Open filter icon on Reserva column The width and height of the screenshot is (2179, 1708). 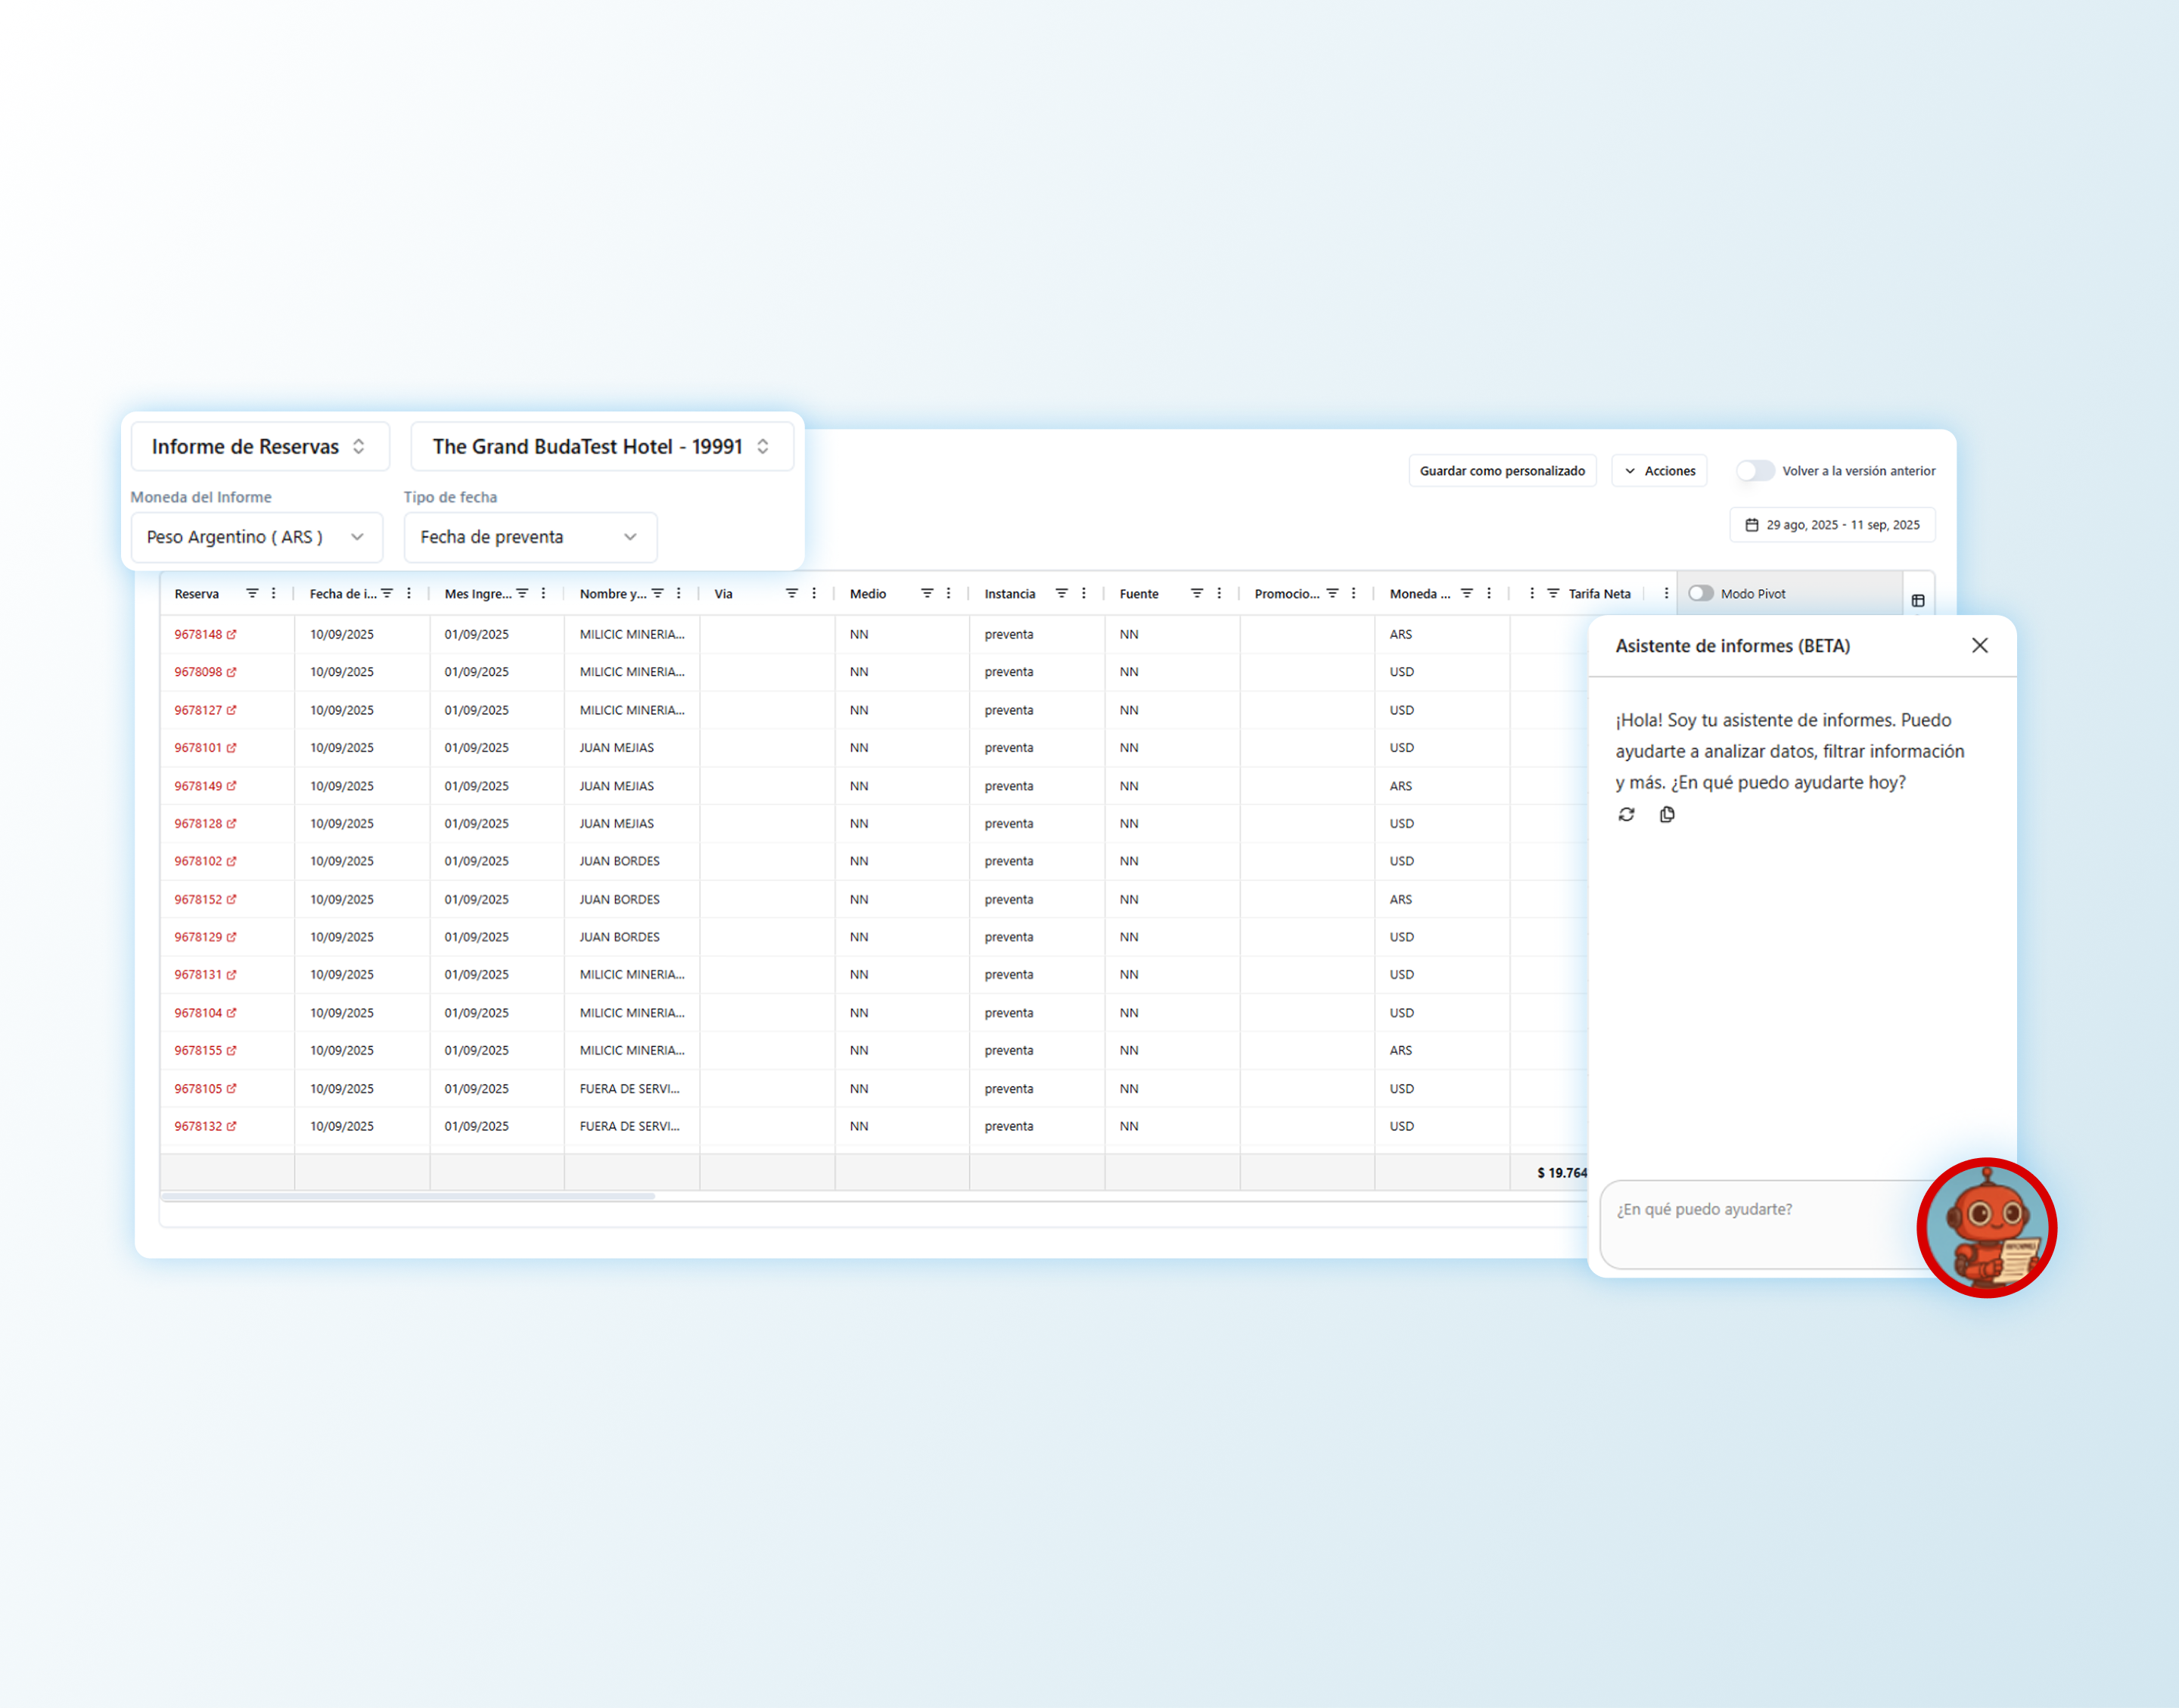tap(252, 593)
